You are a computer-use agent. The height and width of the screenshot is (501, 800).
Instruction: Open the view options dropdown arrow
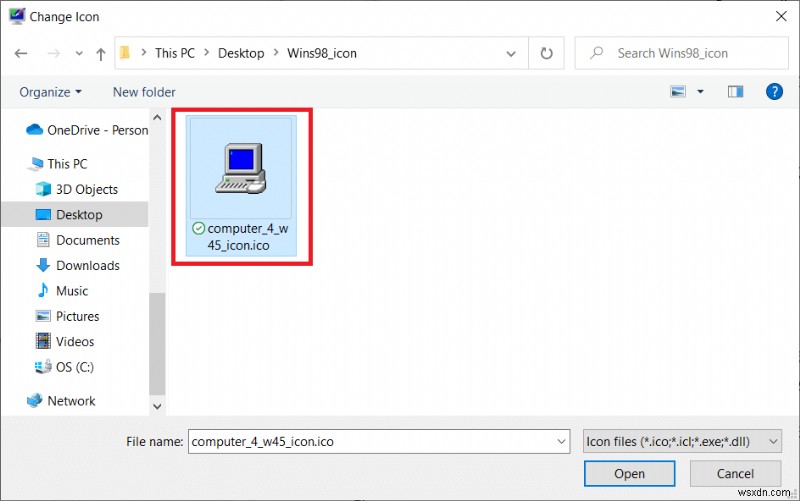pos(701,92)
